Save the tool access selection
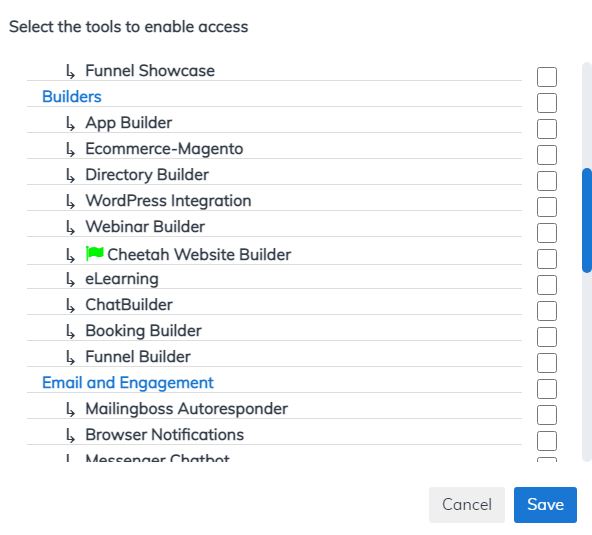 545,505
